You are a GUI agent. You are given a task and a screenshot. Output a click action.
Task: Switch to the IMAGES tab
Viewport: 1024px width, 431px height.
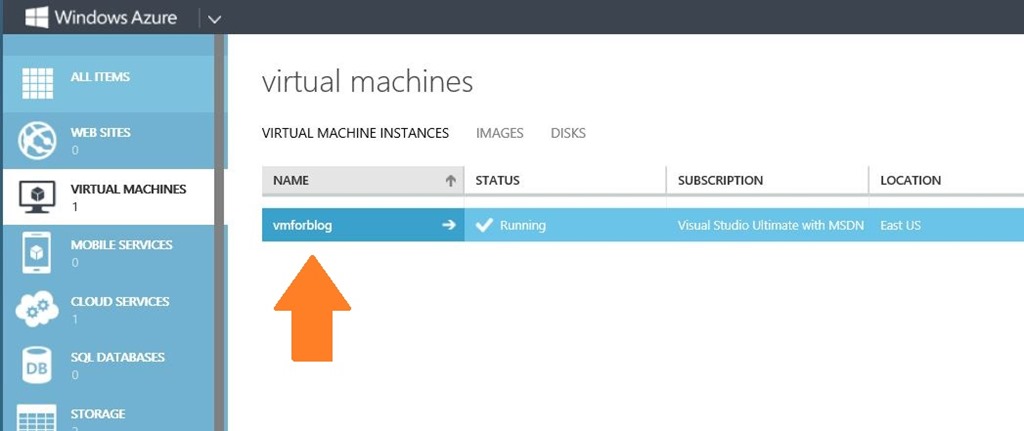pos(500,133)
